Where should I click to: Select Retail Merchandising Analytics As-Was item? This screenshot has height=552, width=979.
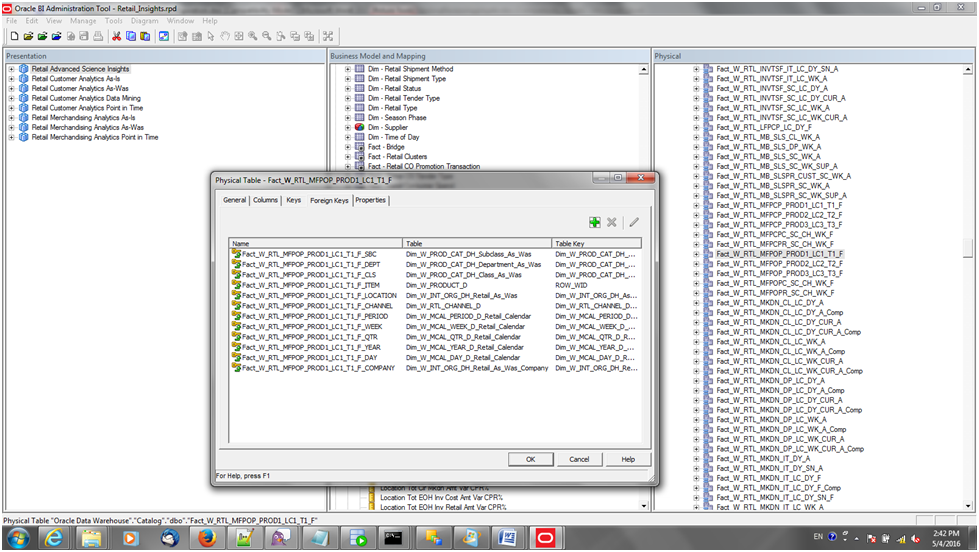(x=87, y=127)
